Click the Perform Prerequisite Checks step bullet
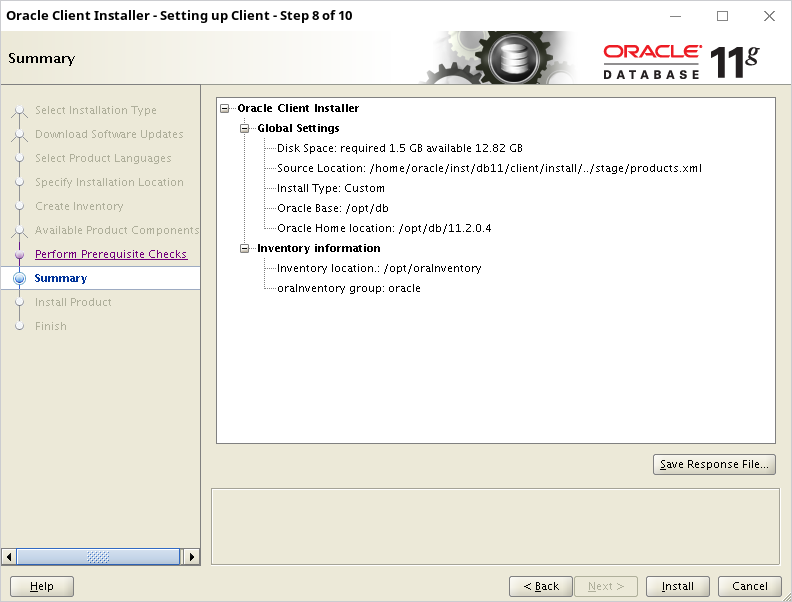Screen dimensions: 792x602 point(19,255)
